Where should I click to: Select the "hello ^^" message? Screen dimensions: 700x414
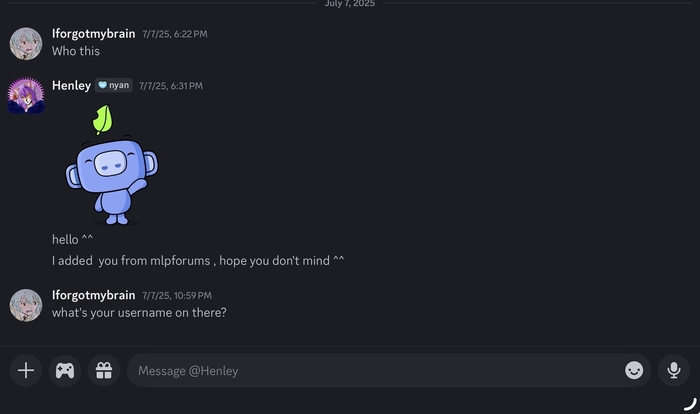72,239
